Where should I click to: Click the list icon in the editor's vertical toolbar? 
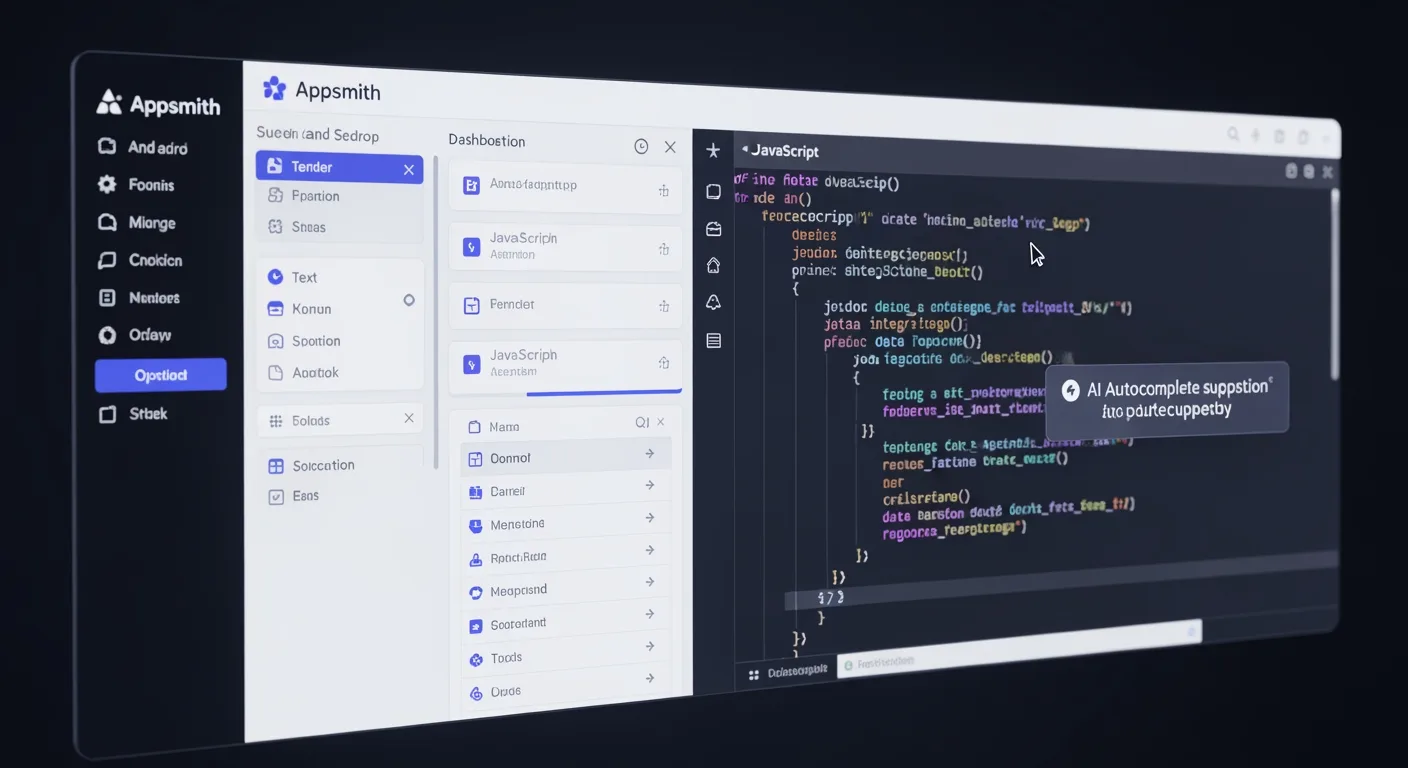(713, 340)
